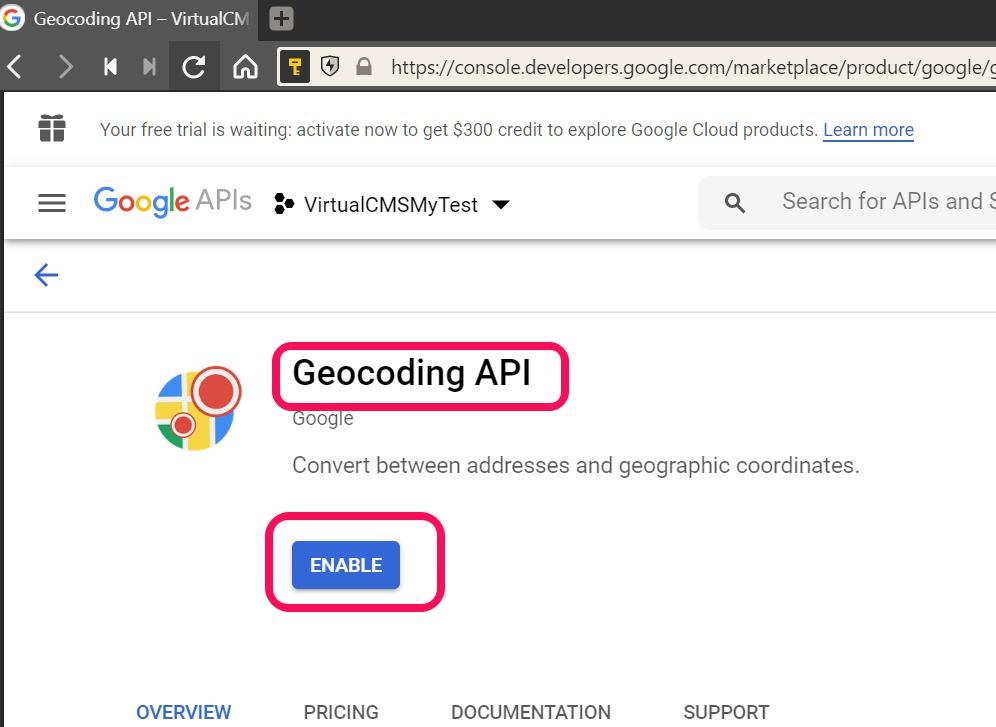Navigate back in browser history
996x727 pixels.
tap(15, 67)
